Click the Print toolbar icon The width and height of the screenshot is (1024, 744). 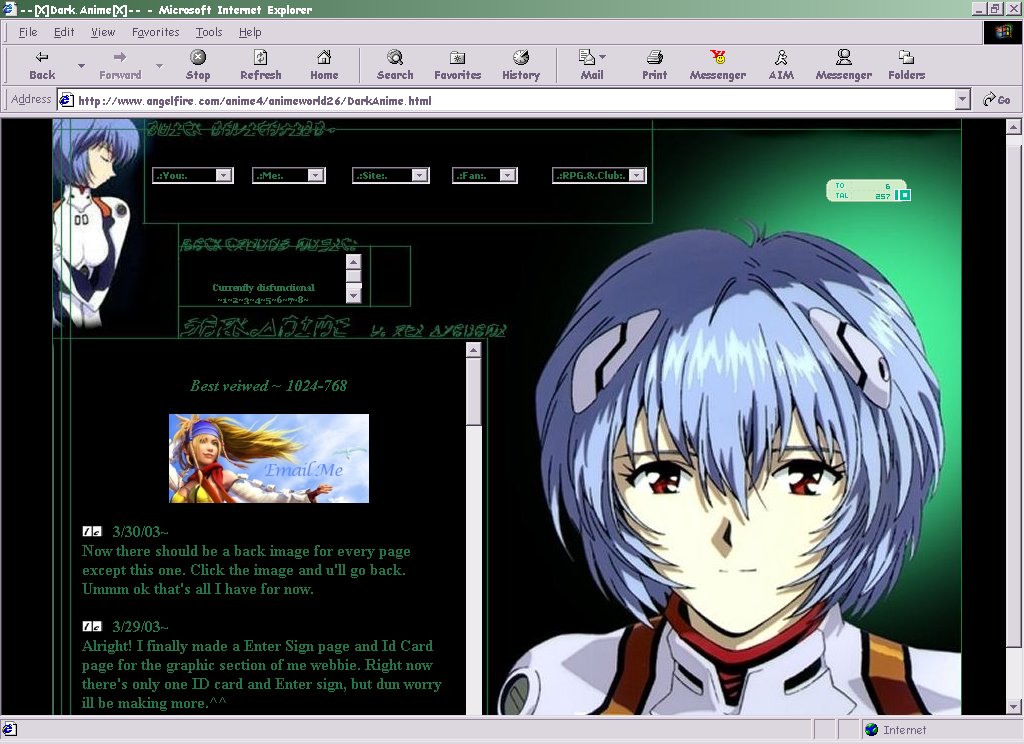(x=655, y=58)
